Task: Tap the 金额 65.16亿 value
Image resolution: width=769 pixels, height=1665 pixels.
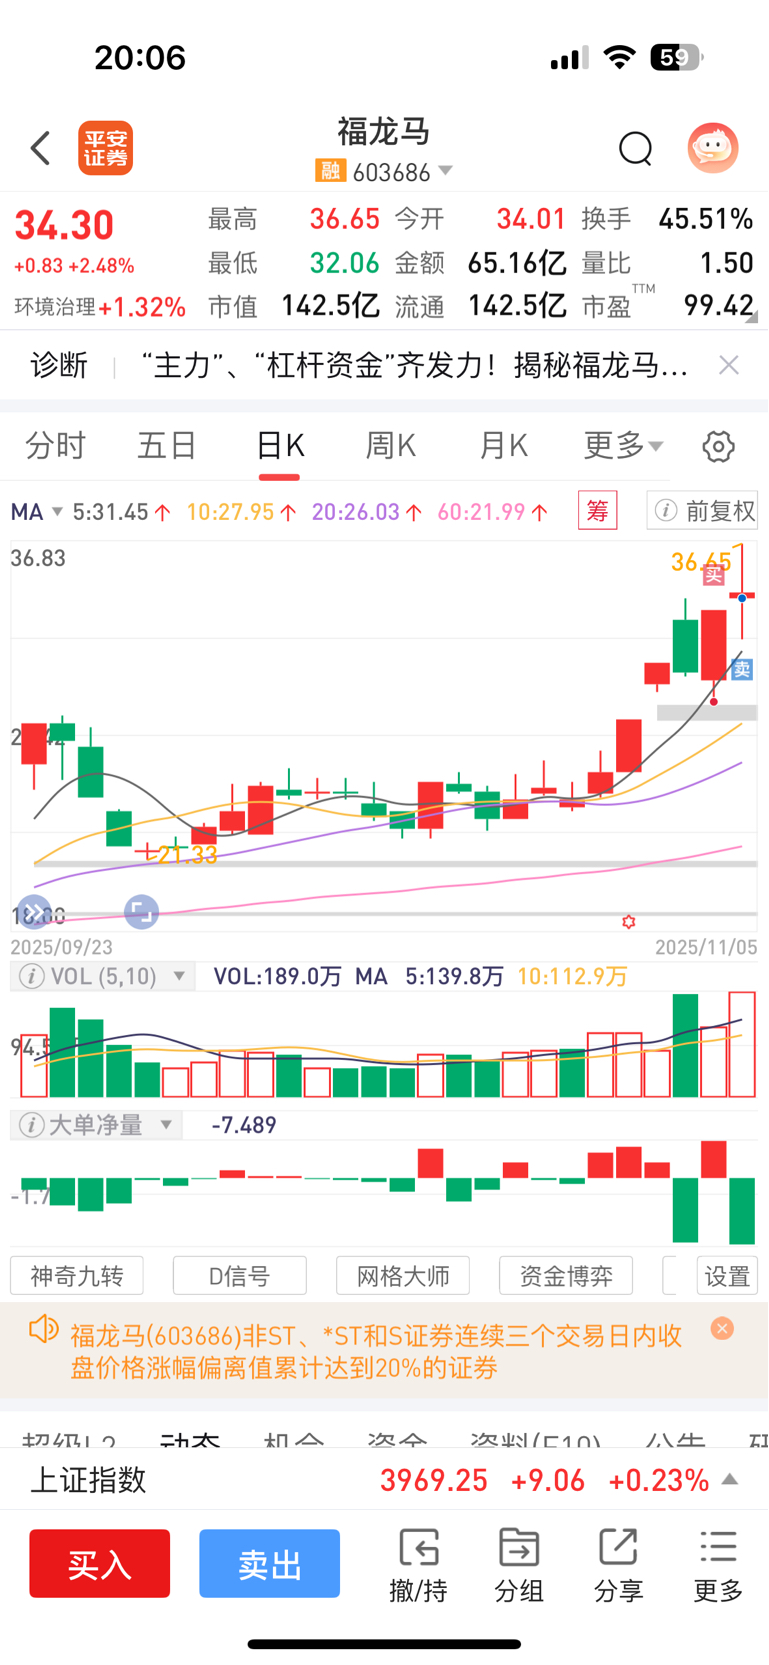Action: click(517, 263)
